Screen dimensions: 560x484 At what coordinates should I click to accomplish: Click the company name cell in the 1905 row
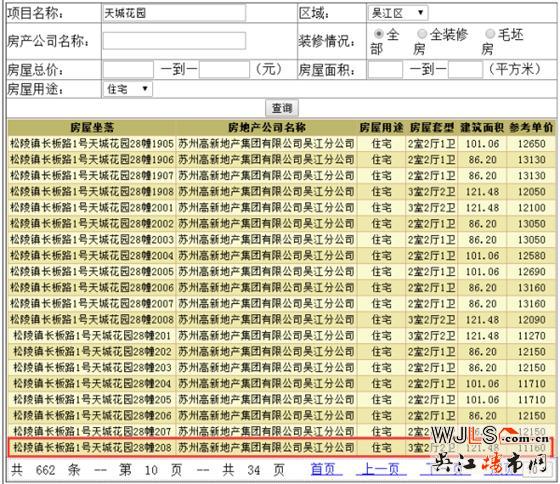[x=266, y=144]
